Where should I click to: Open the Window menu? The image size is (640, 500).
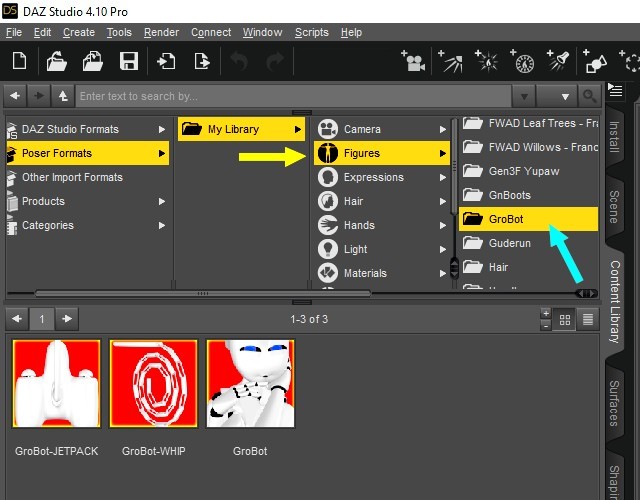(x=262, y=32)
